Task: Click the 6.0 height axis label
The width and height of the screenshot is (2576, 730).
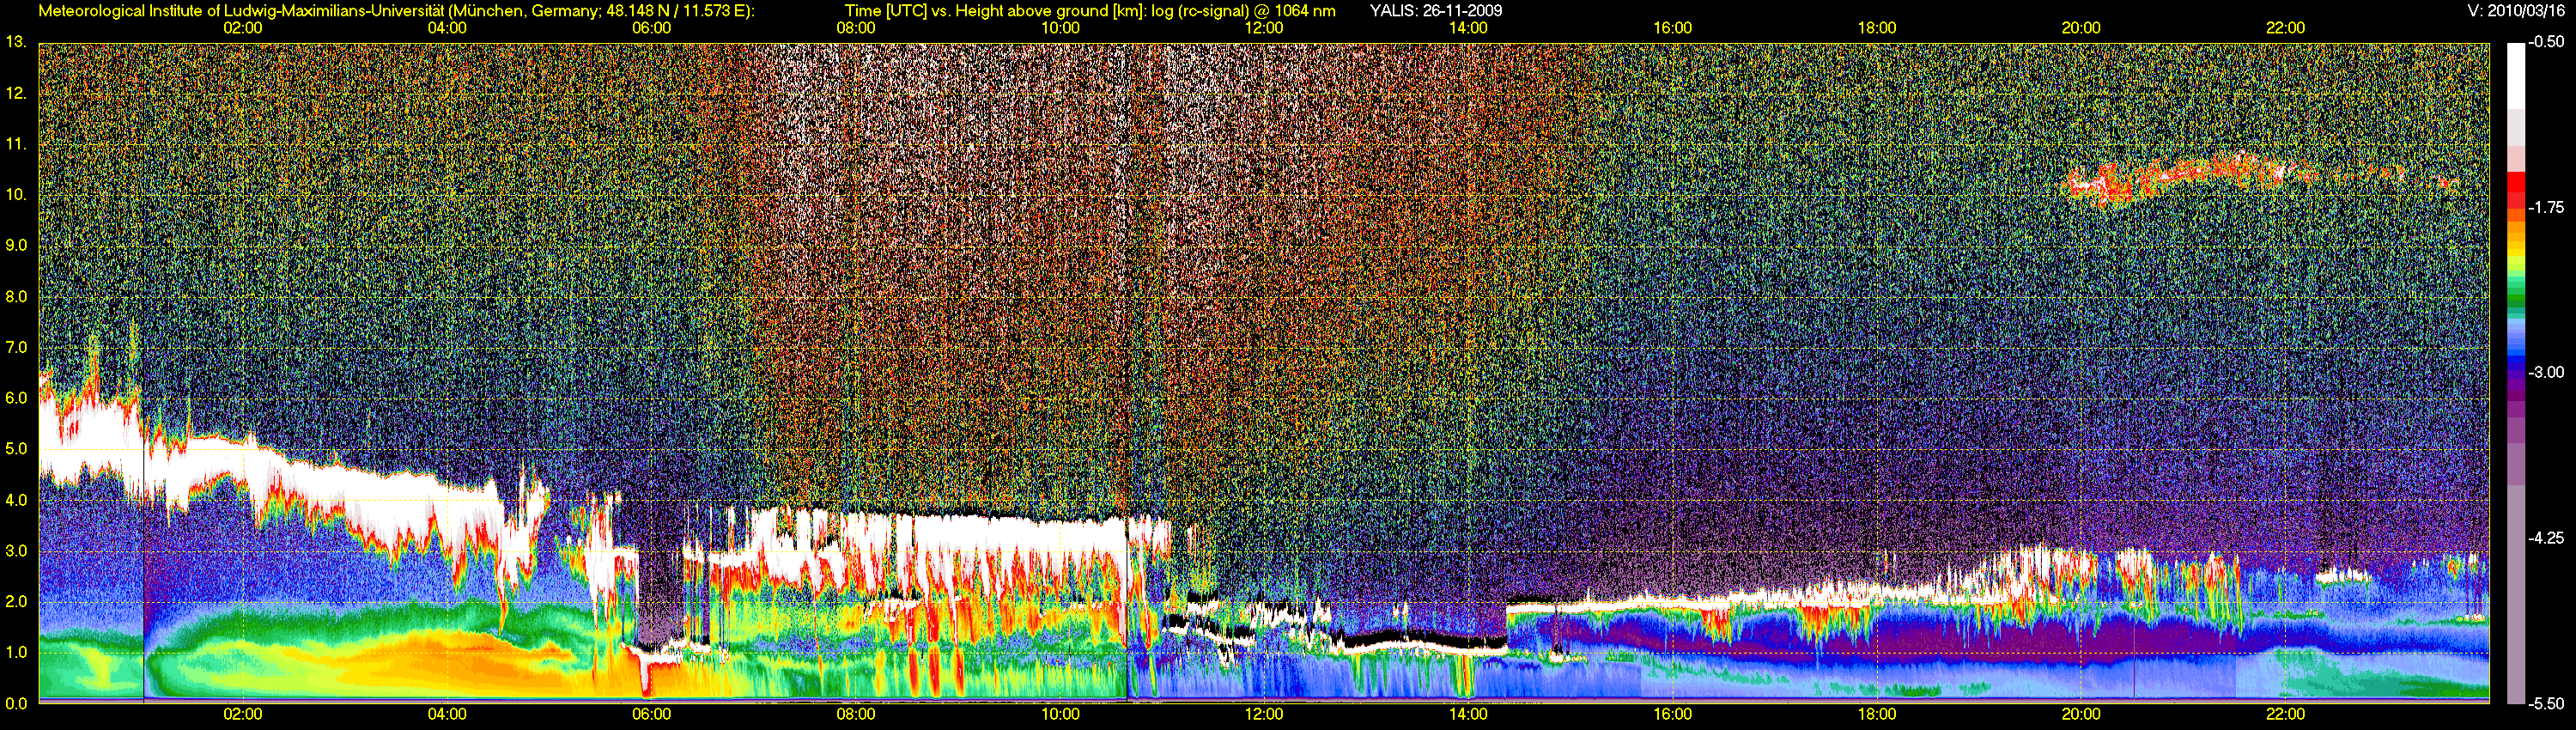Action: 16,398
